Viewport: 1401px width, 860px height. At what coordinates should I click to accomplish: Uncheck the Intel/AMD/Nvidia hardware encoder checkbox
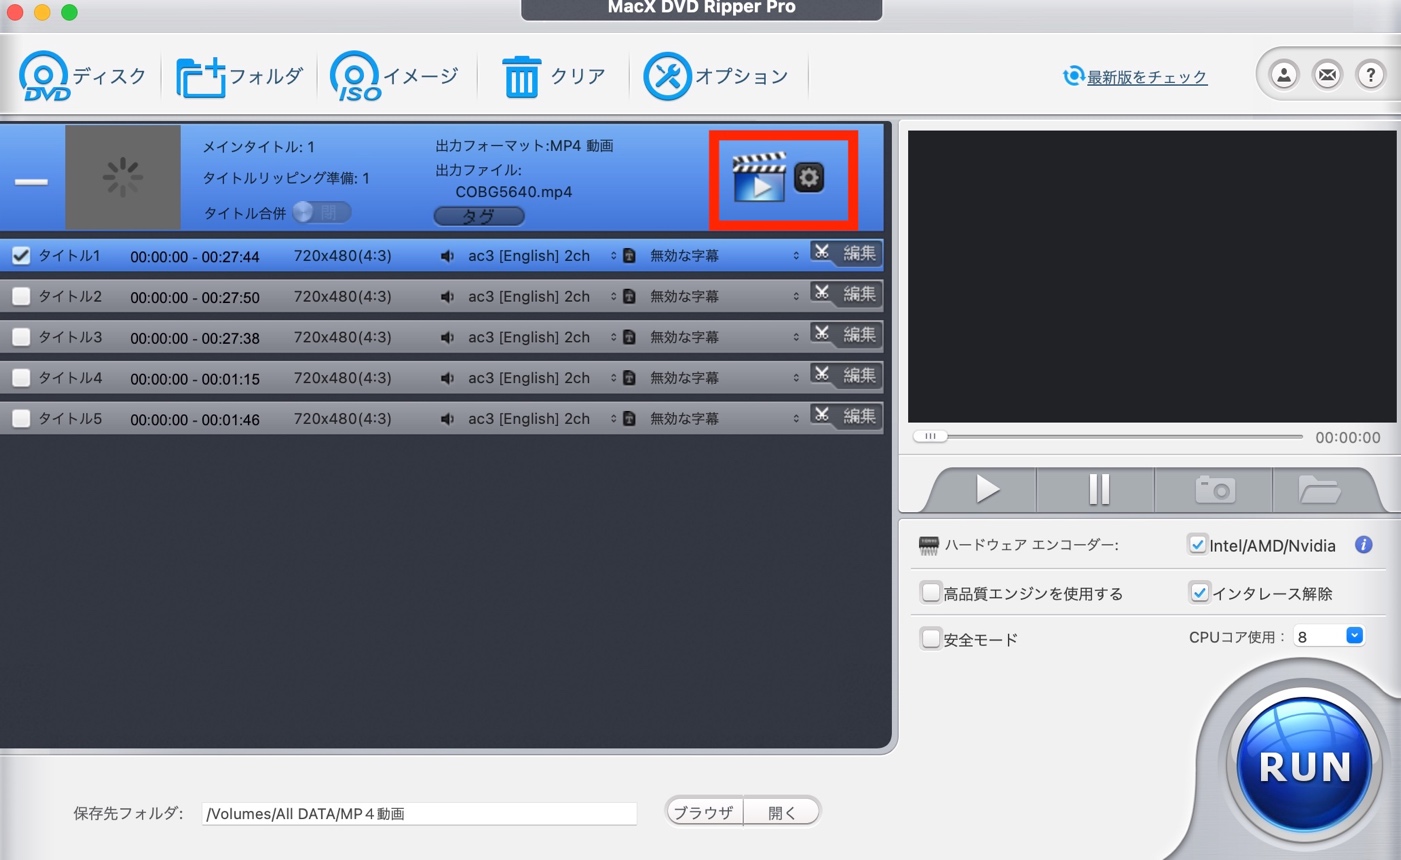pos(1197,545)
